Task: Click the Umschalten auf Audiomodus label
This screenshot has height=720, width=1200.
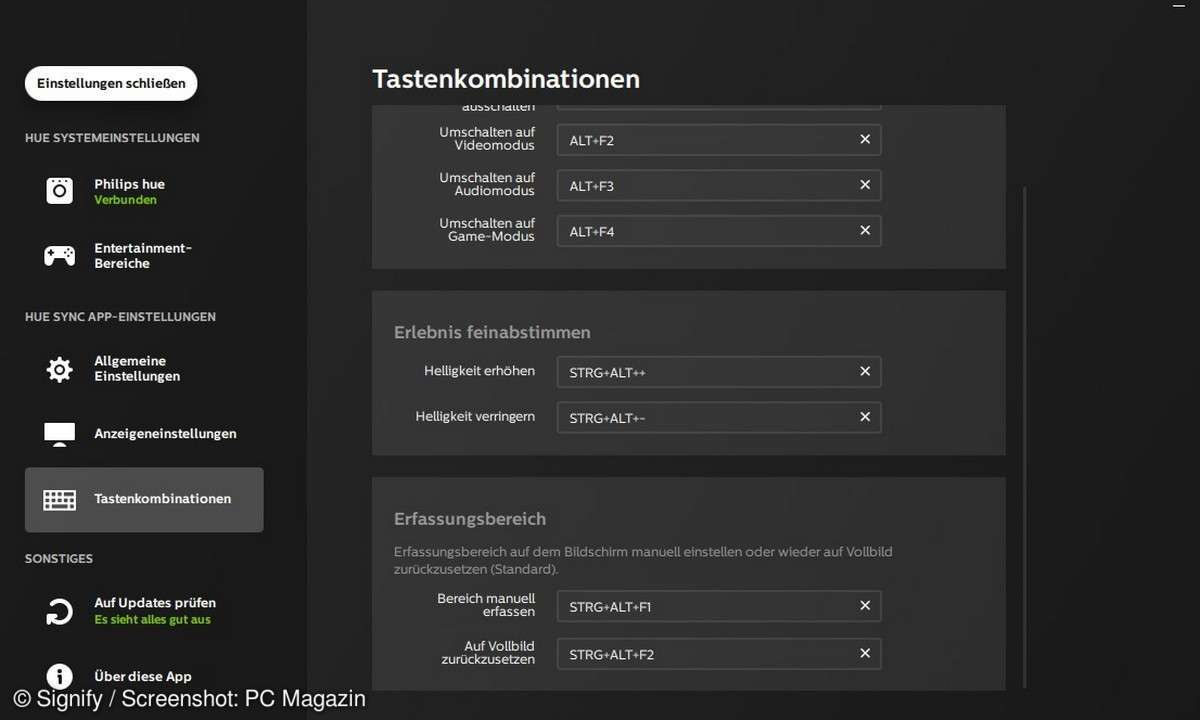Action: (487, 184)
